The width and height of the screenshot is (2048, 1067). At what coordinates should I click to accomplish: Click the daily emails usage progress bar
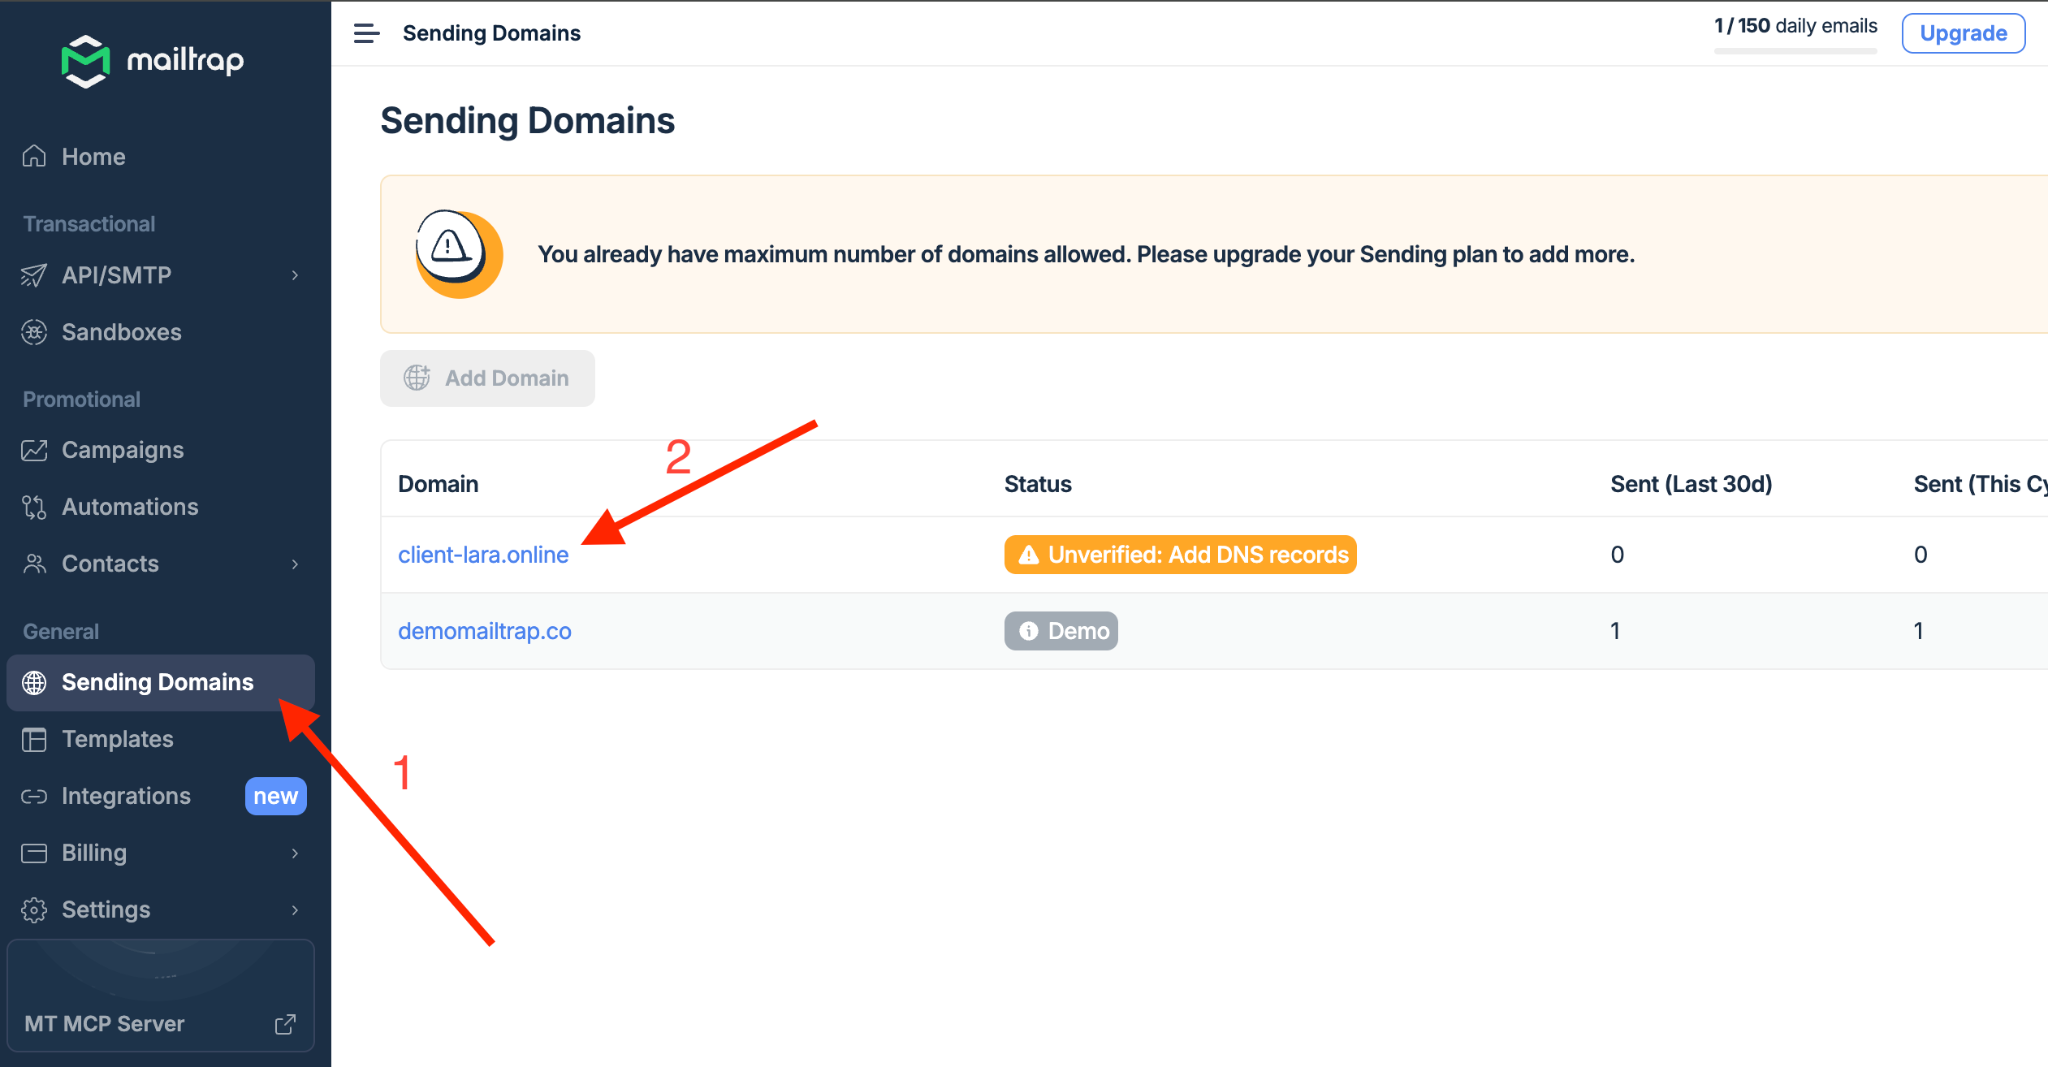[1795, 50]
